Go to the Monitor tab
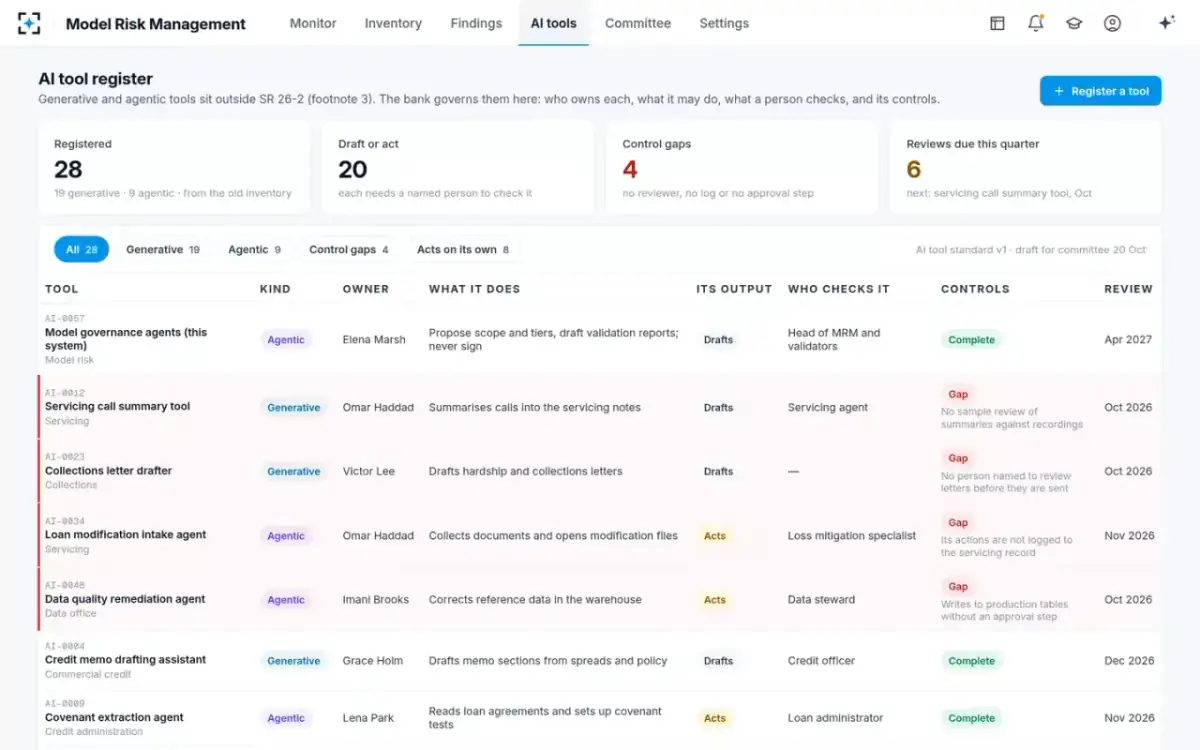Image resolution: width=1200 pixels, height=750 pixels. pos(313,23)
